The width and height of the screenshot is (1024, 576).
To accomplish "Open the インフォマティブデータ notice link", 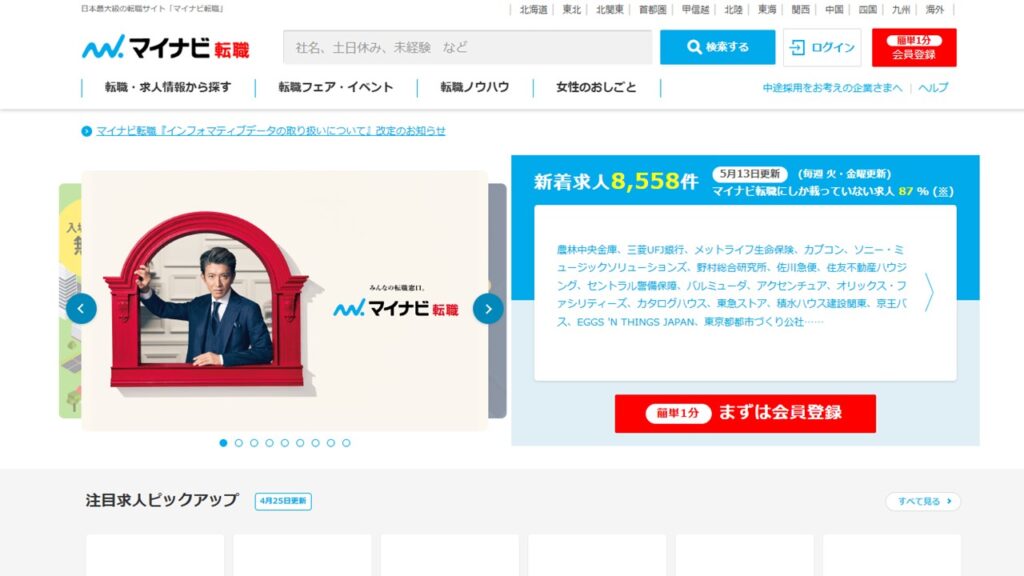I will 271,131.
